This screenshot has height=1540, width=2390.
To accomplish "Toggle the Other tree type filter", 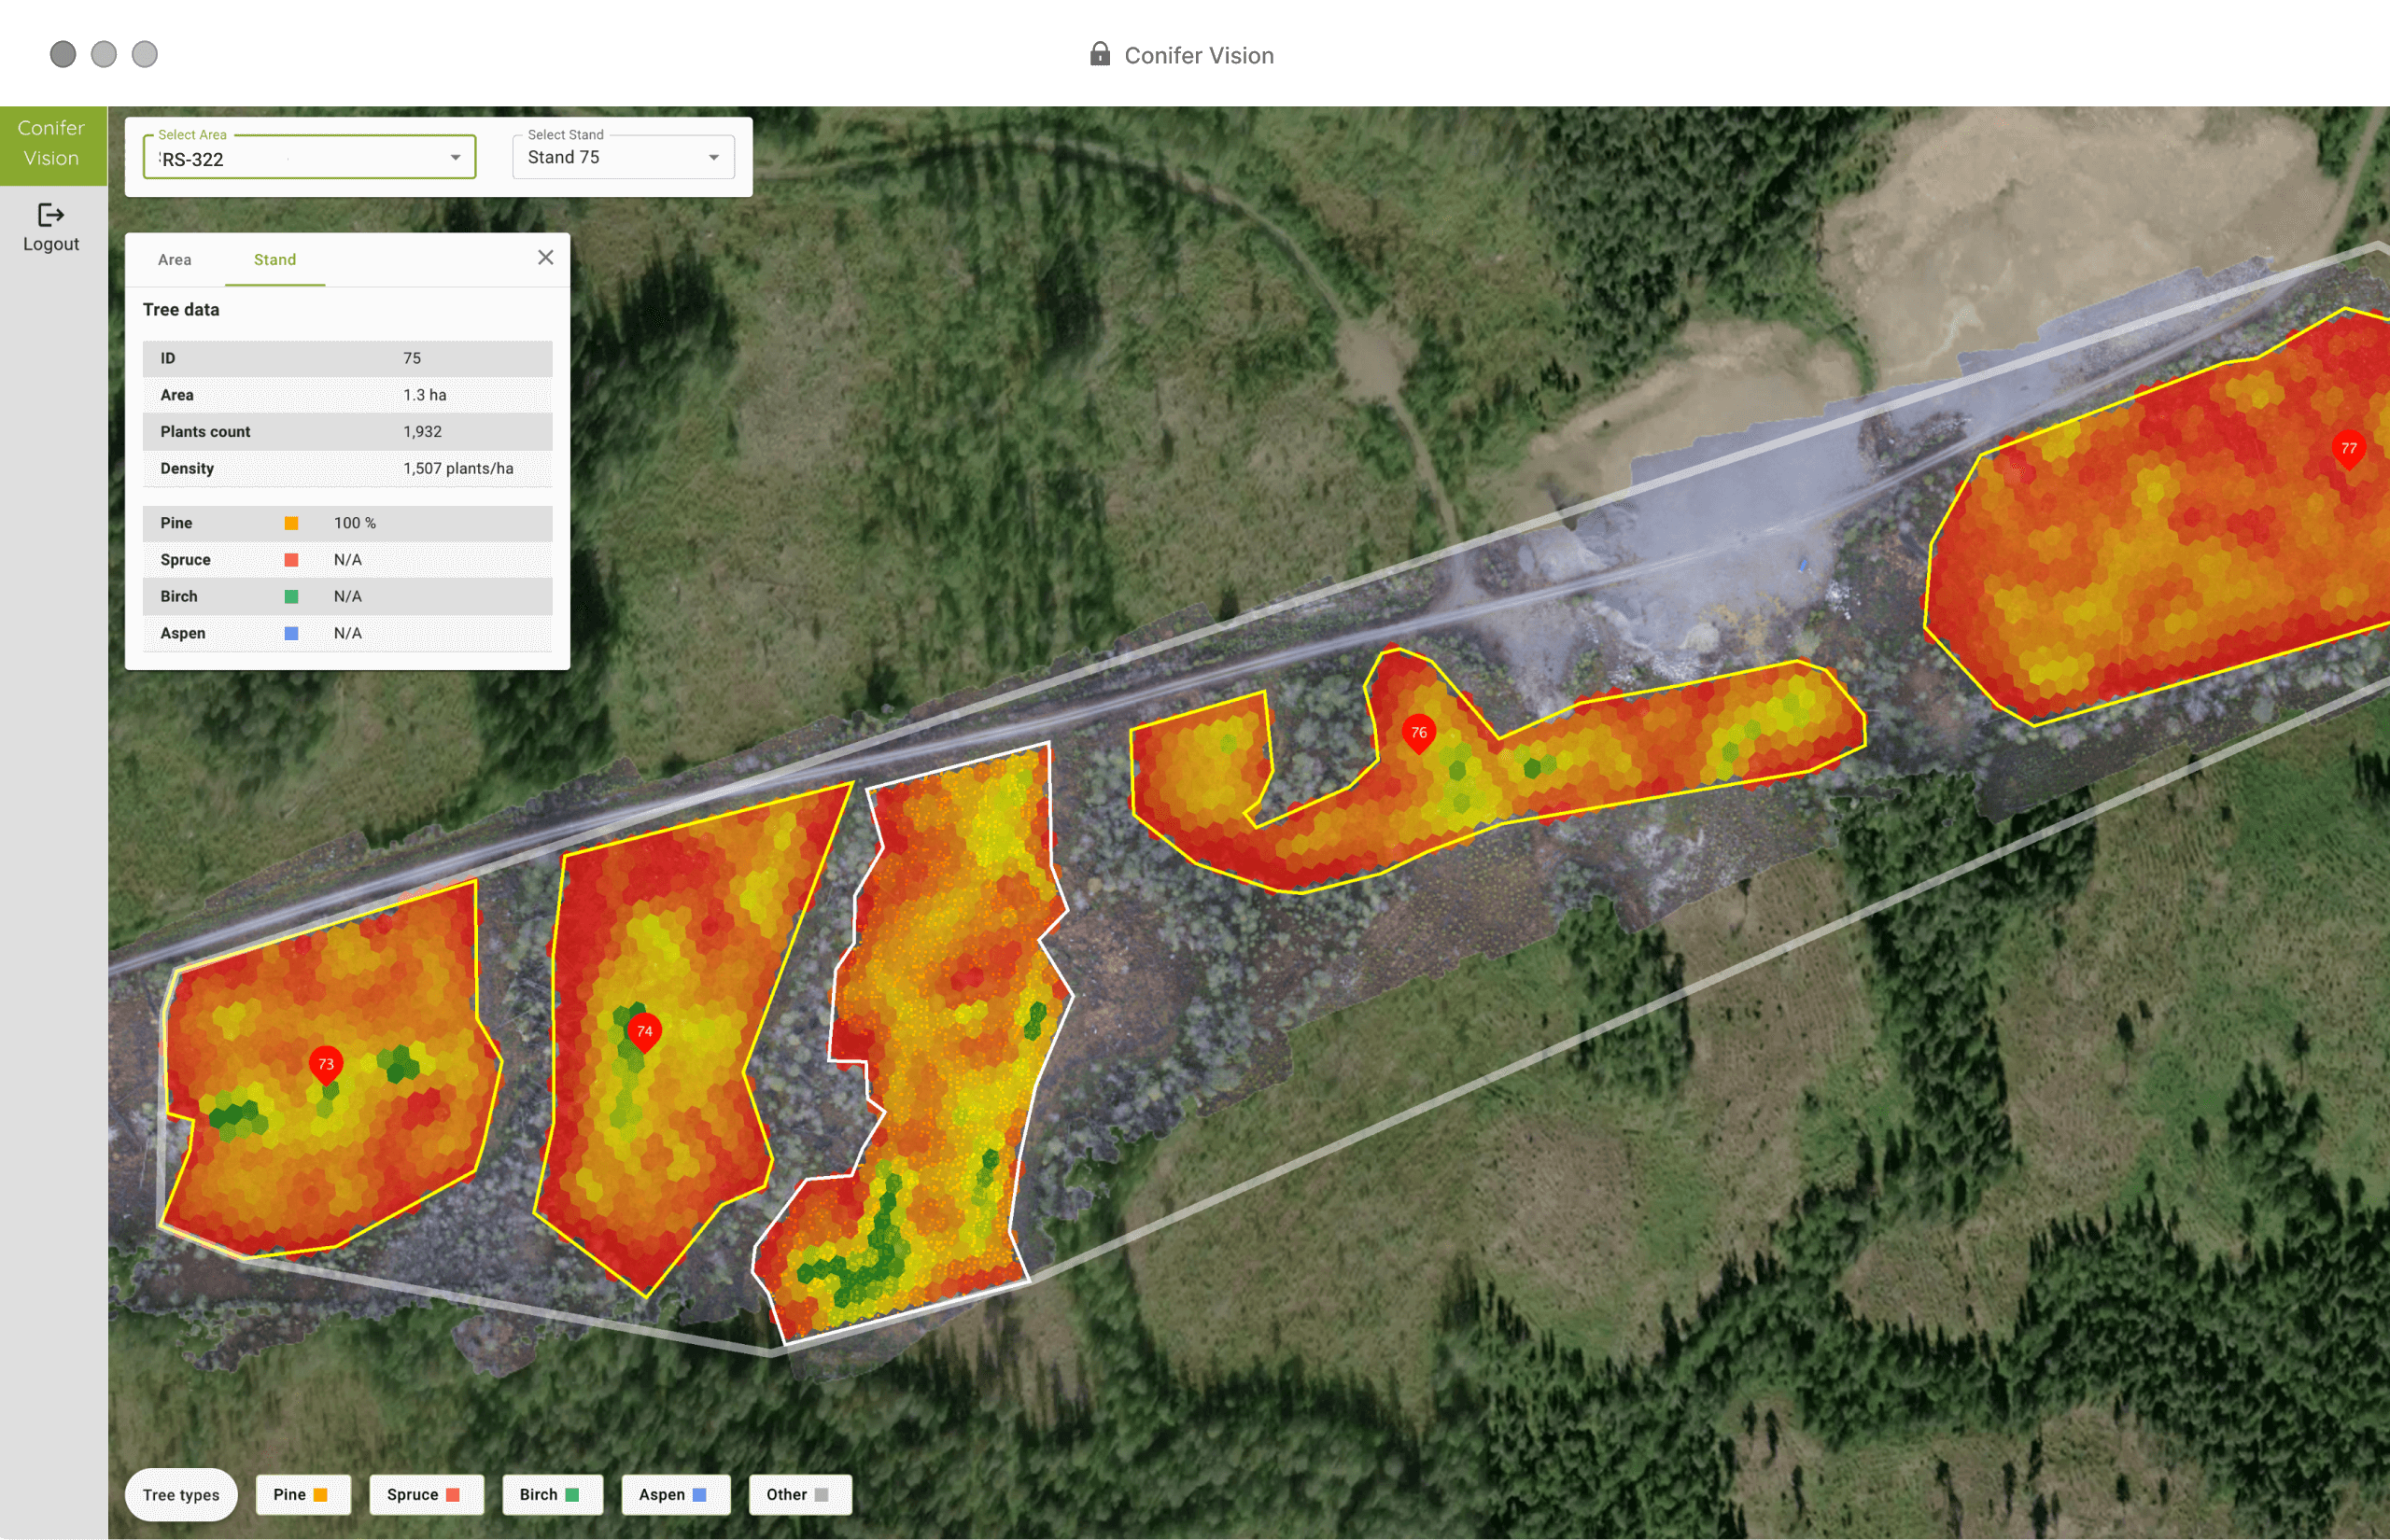I will (799, 1494).
